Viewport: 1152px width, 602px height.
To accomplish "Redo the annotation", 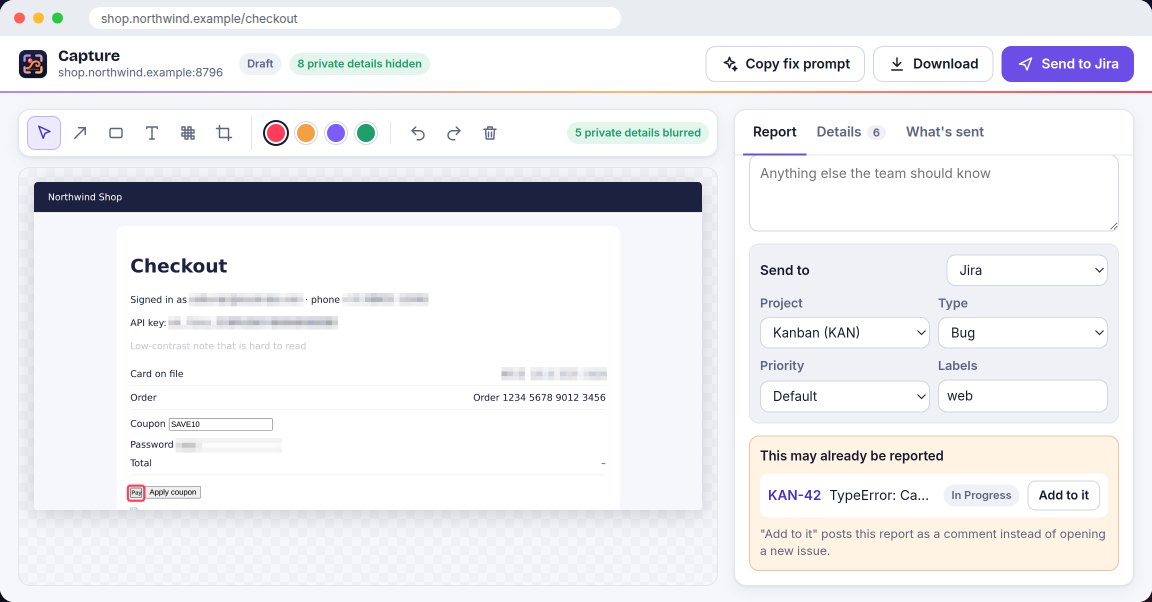I will click(x=454, y=133).
